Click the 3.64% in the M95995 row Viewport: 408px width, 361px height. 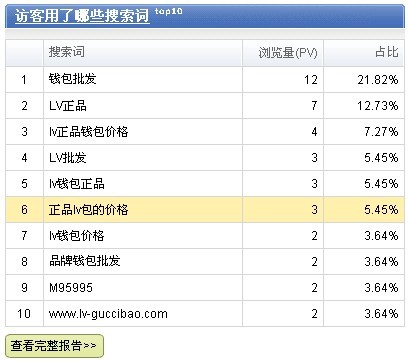click(381, 288)
